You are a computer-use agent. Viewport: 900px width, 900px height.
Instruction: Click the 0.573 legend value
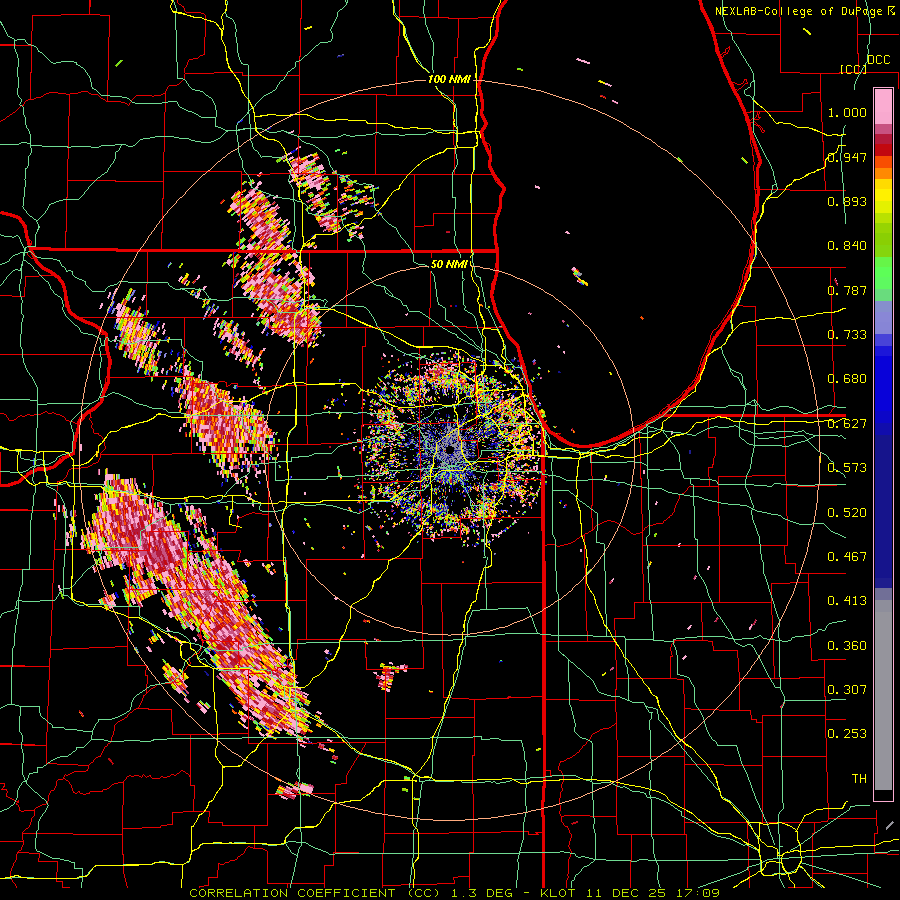847,468
